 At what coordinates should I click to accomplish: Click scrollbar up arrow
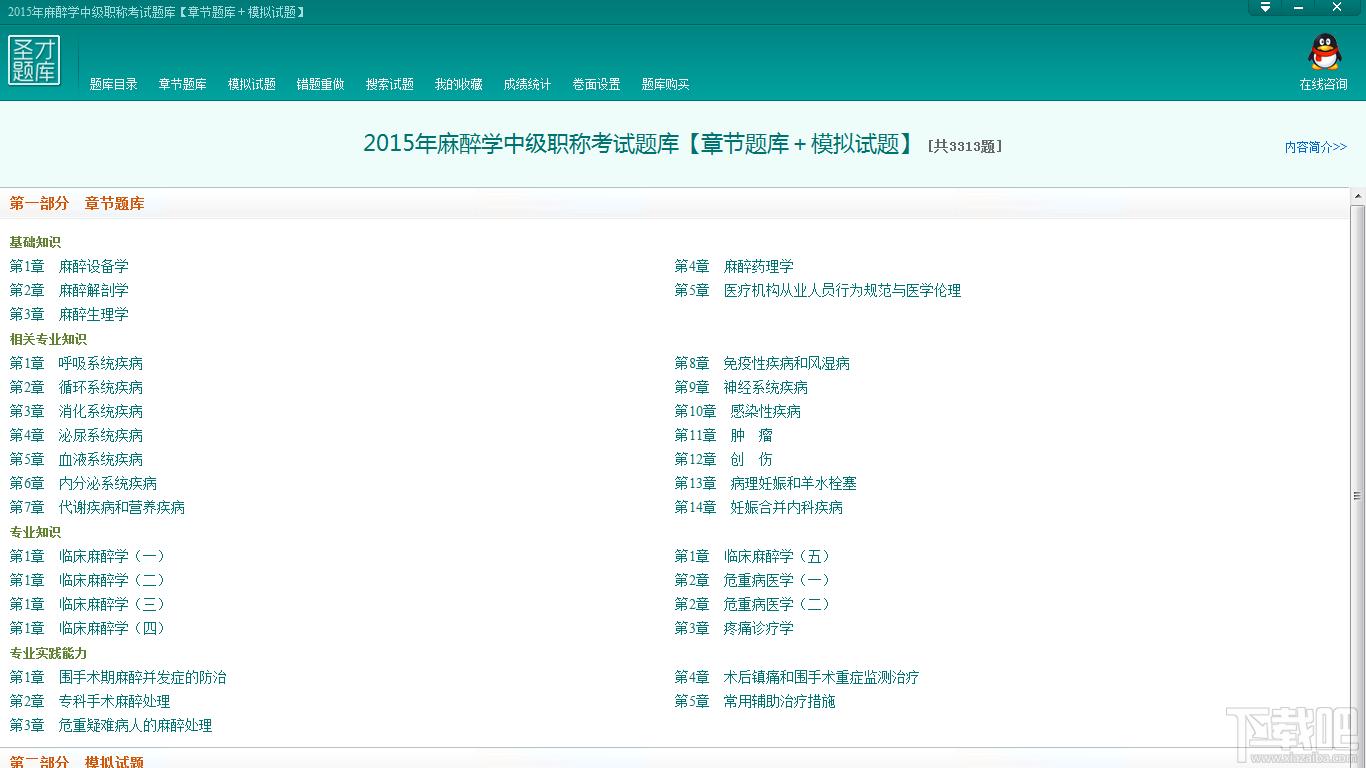1357,195
